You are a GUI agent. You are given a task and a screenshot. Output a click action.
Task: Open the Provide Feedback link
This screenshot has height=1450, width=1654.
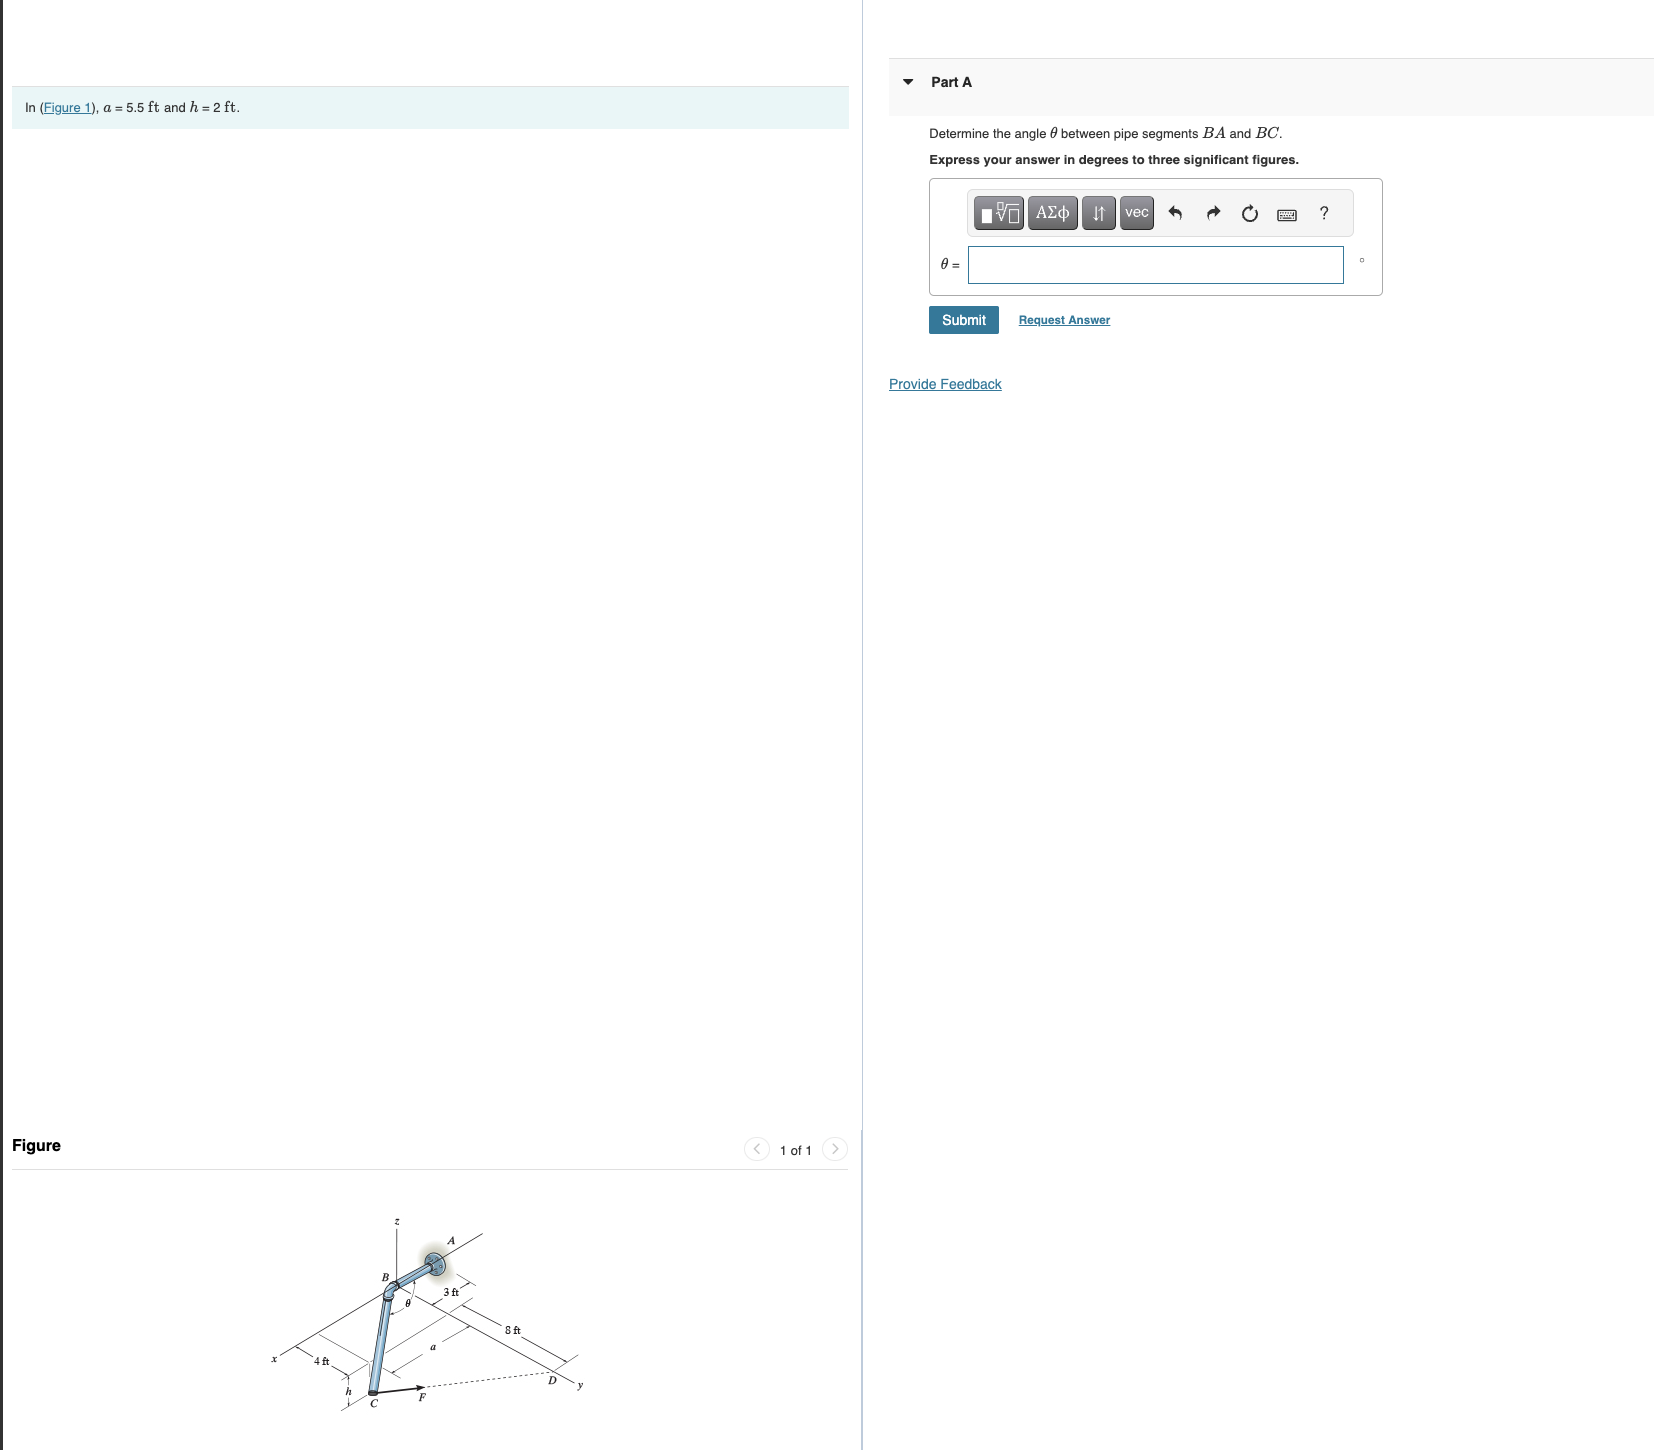click(x=945, y=384)
